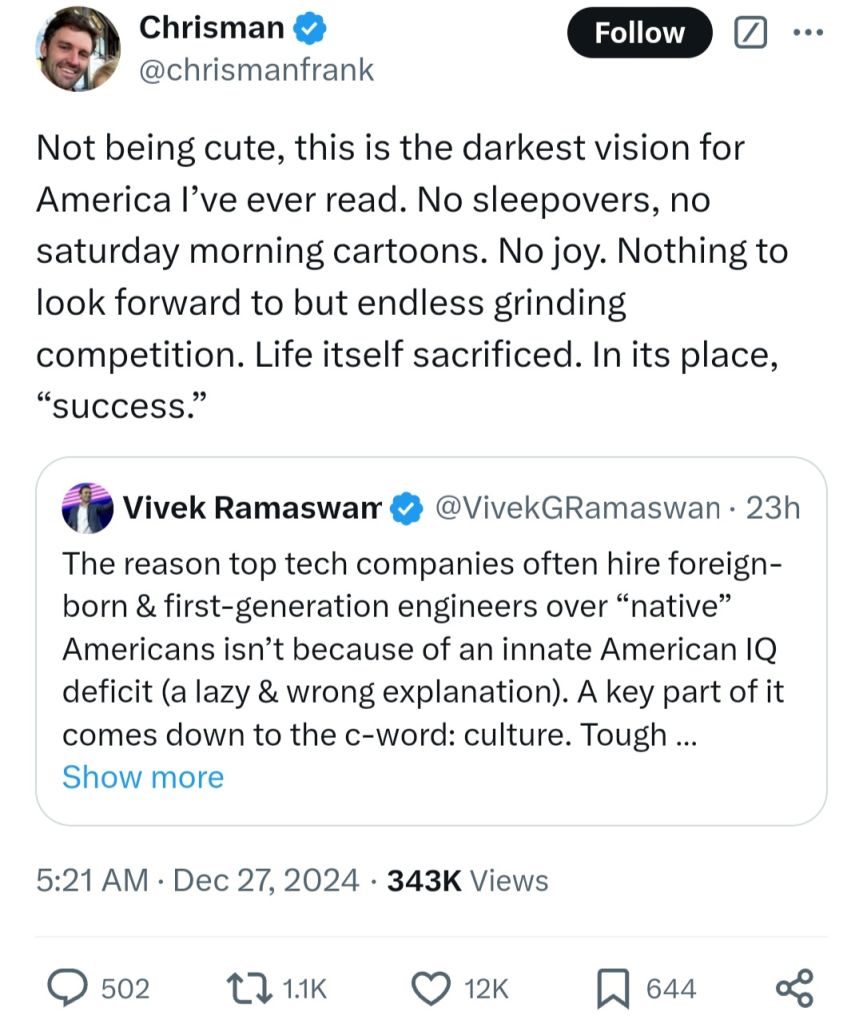Open the @VivekGRamaswan handle
863x1024 pixels.
point(575,509)
